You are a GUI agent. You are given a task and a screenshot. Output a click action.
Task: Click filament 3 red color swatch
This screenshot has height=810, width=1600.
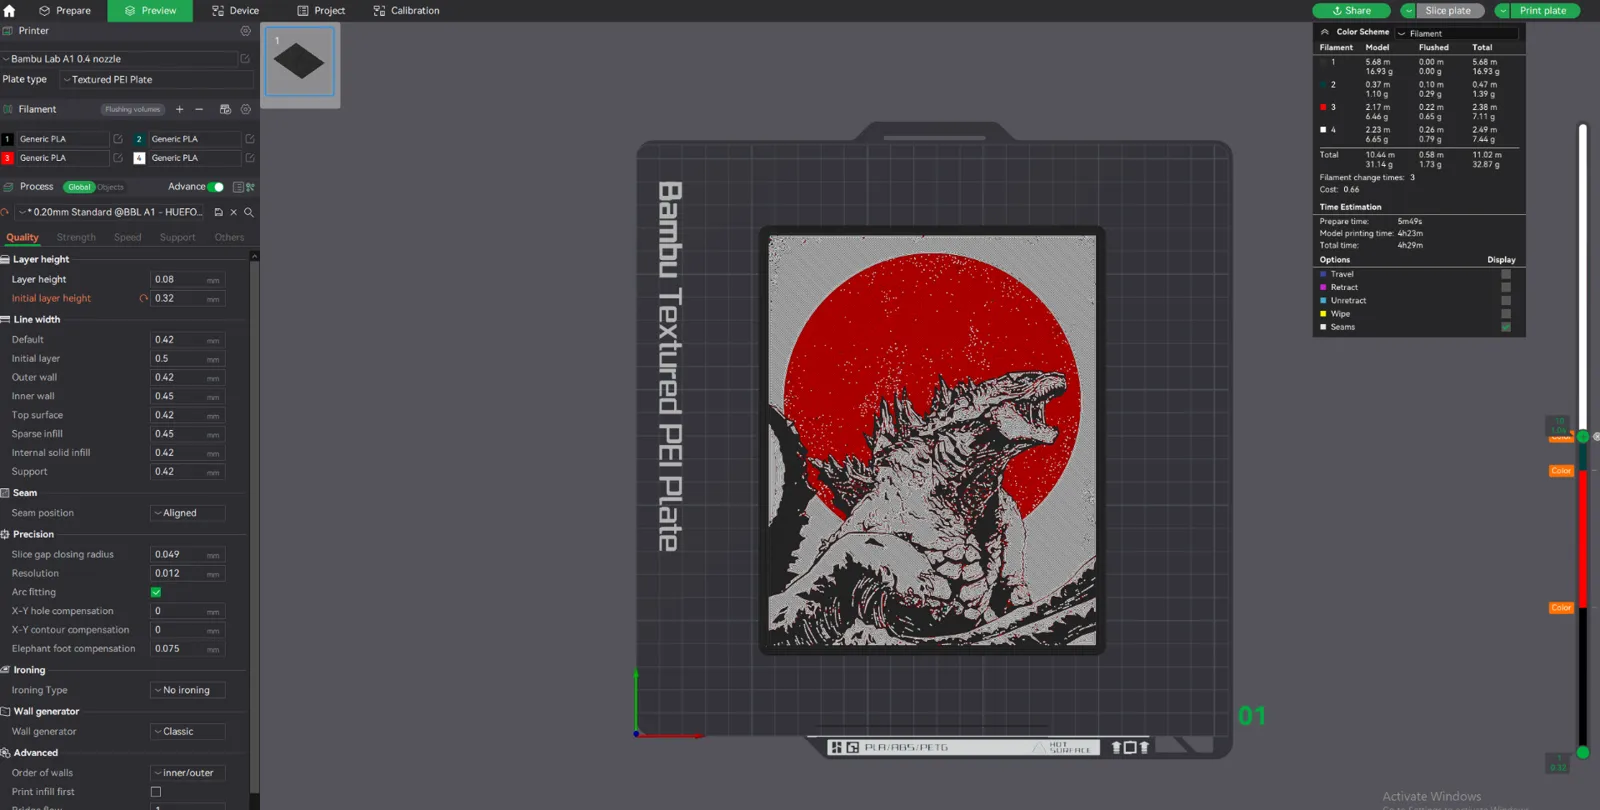point(7,158)
